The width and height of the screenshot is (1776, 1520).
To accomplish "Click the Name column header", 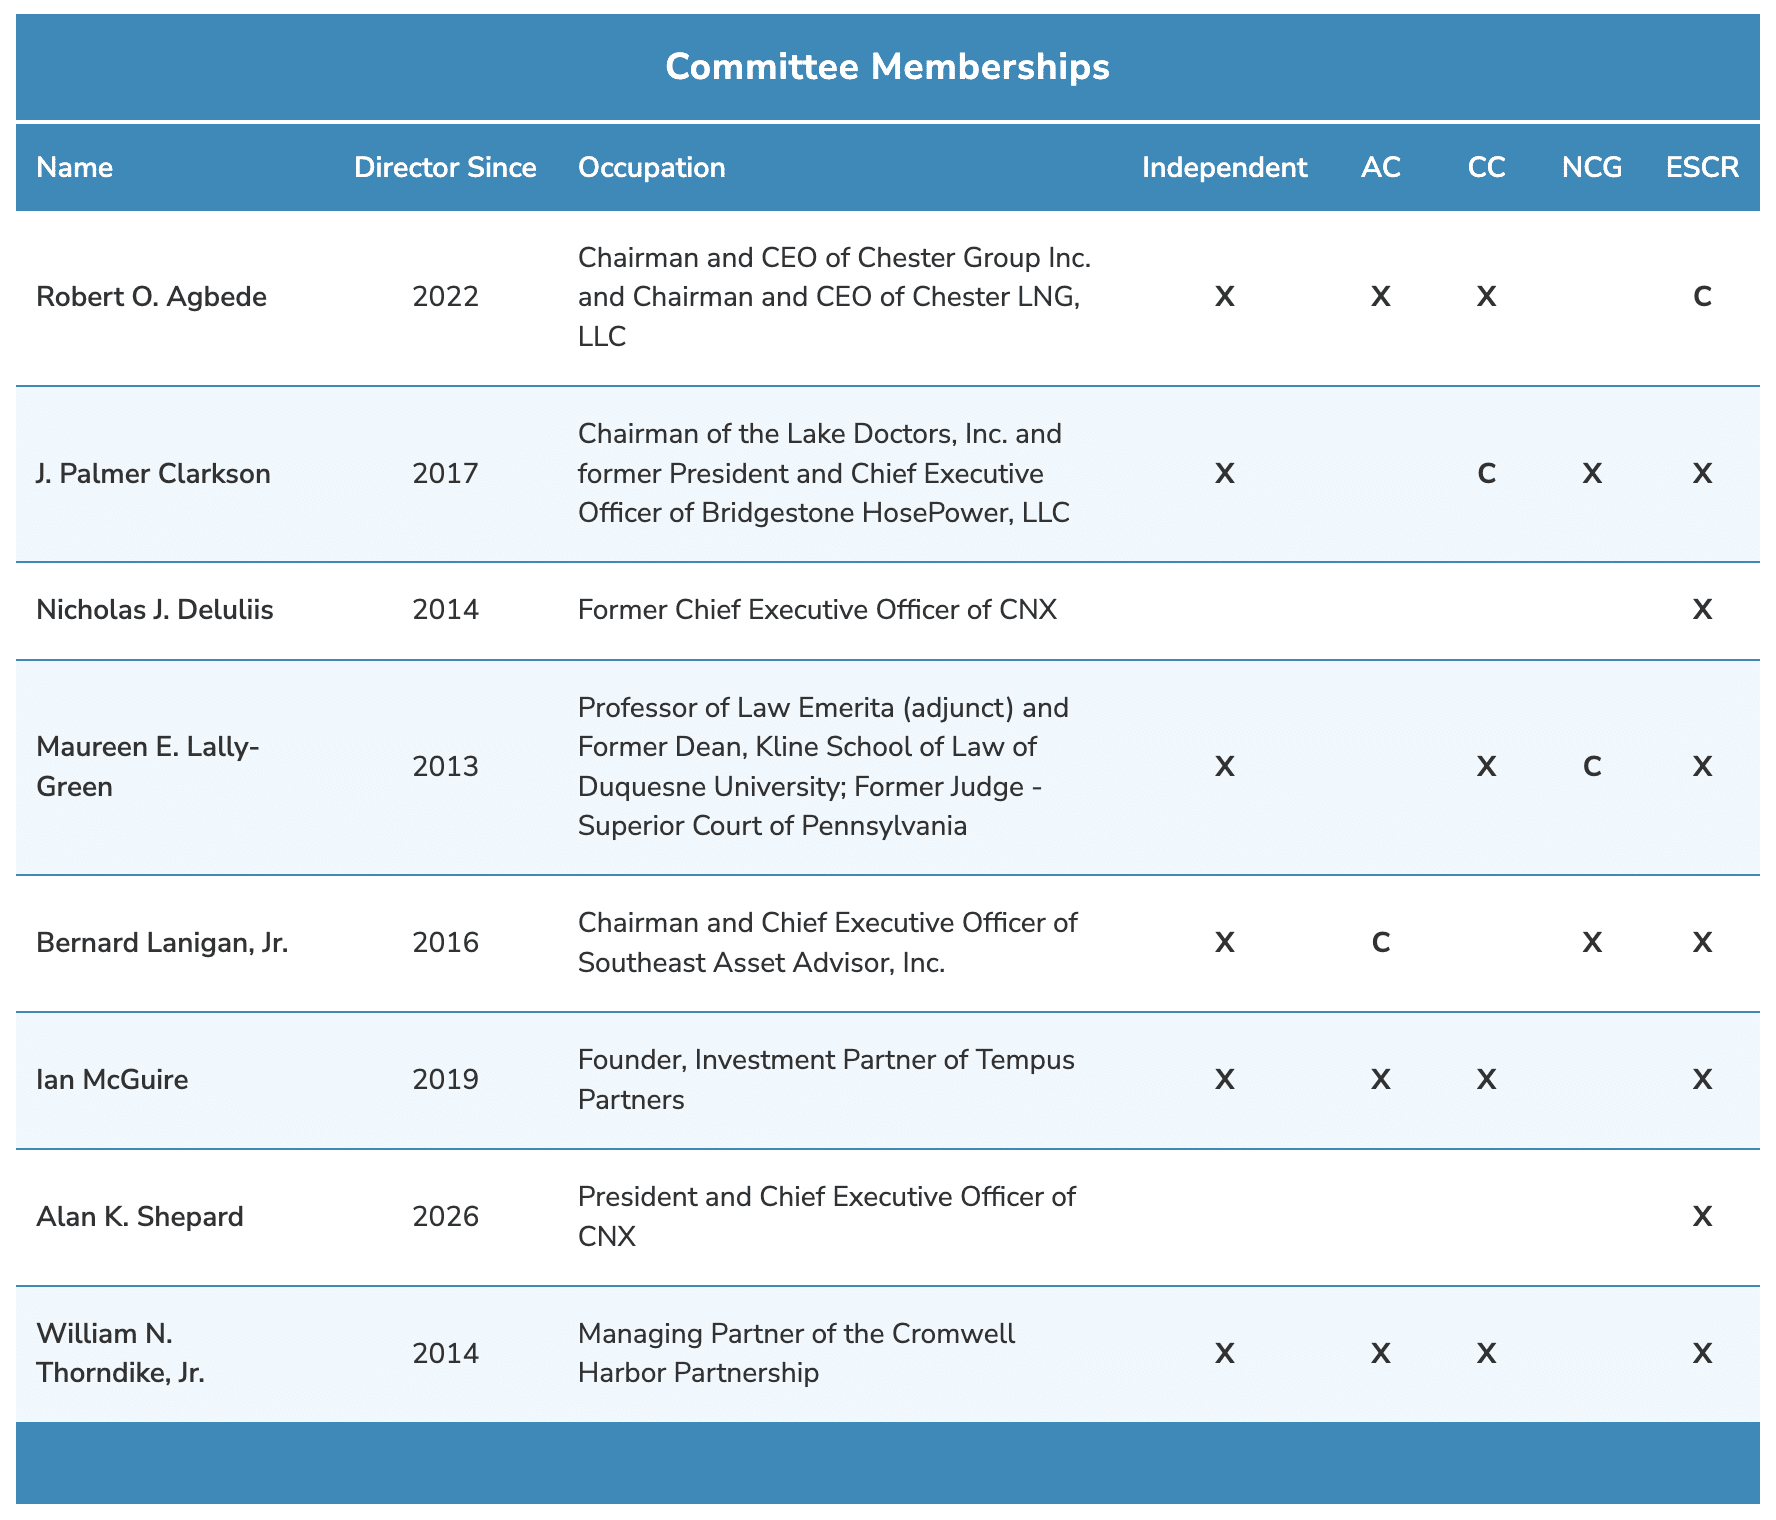I will 75,167.
